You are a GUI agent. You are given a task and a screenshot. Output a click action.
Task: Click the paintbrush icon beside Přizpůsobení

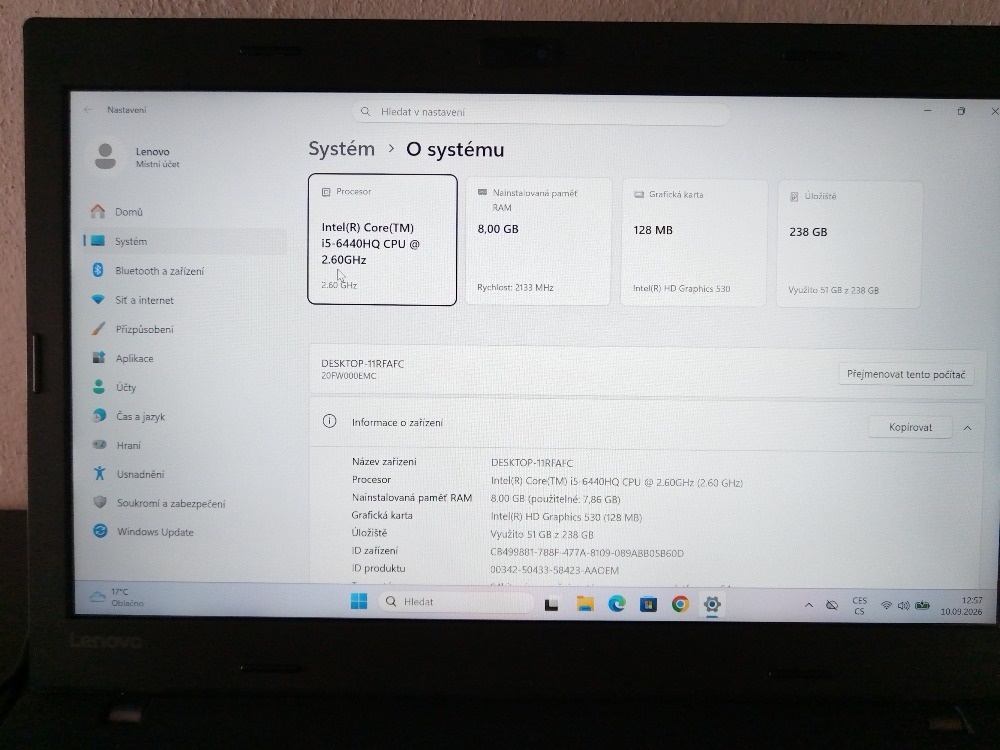coord(98,328)
